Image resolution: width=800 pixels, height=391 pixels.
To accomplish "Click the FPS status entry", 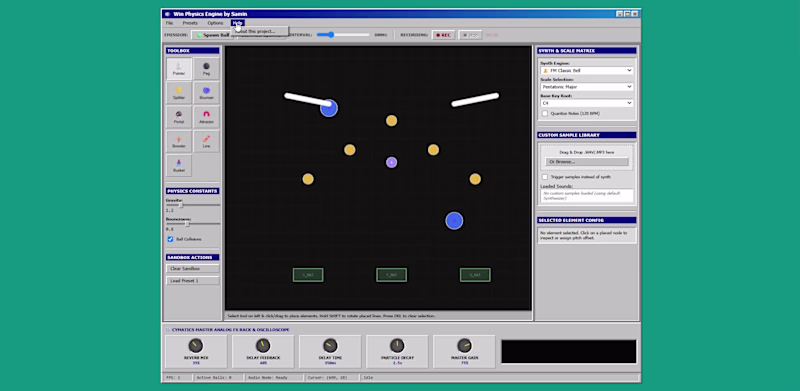I will pyautogui.click(x=178, y=378).
